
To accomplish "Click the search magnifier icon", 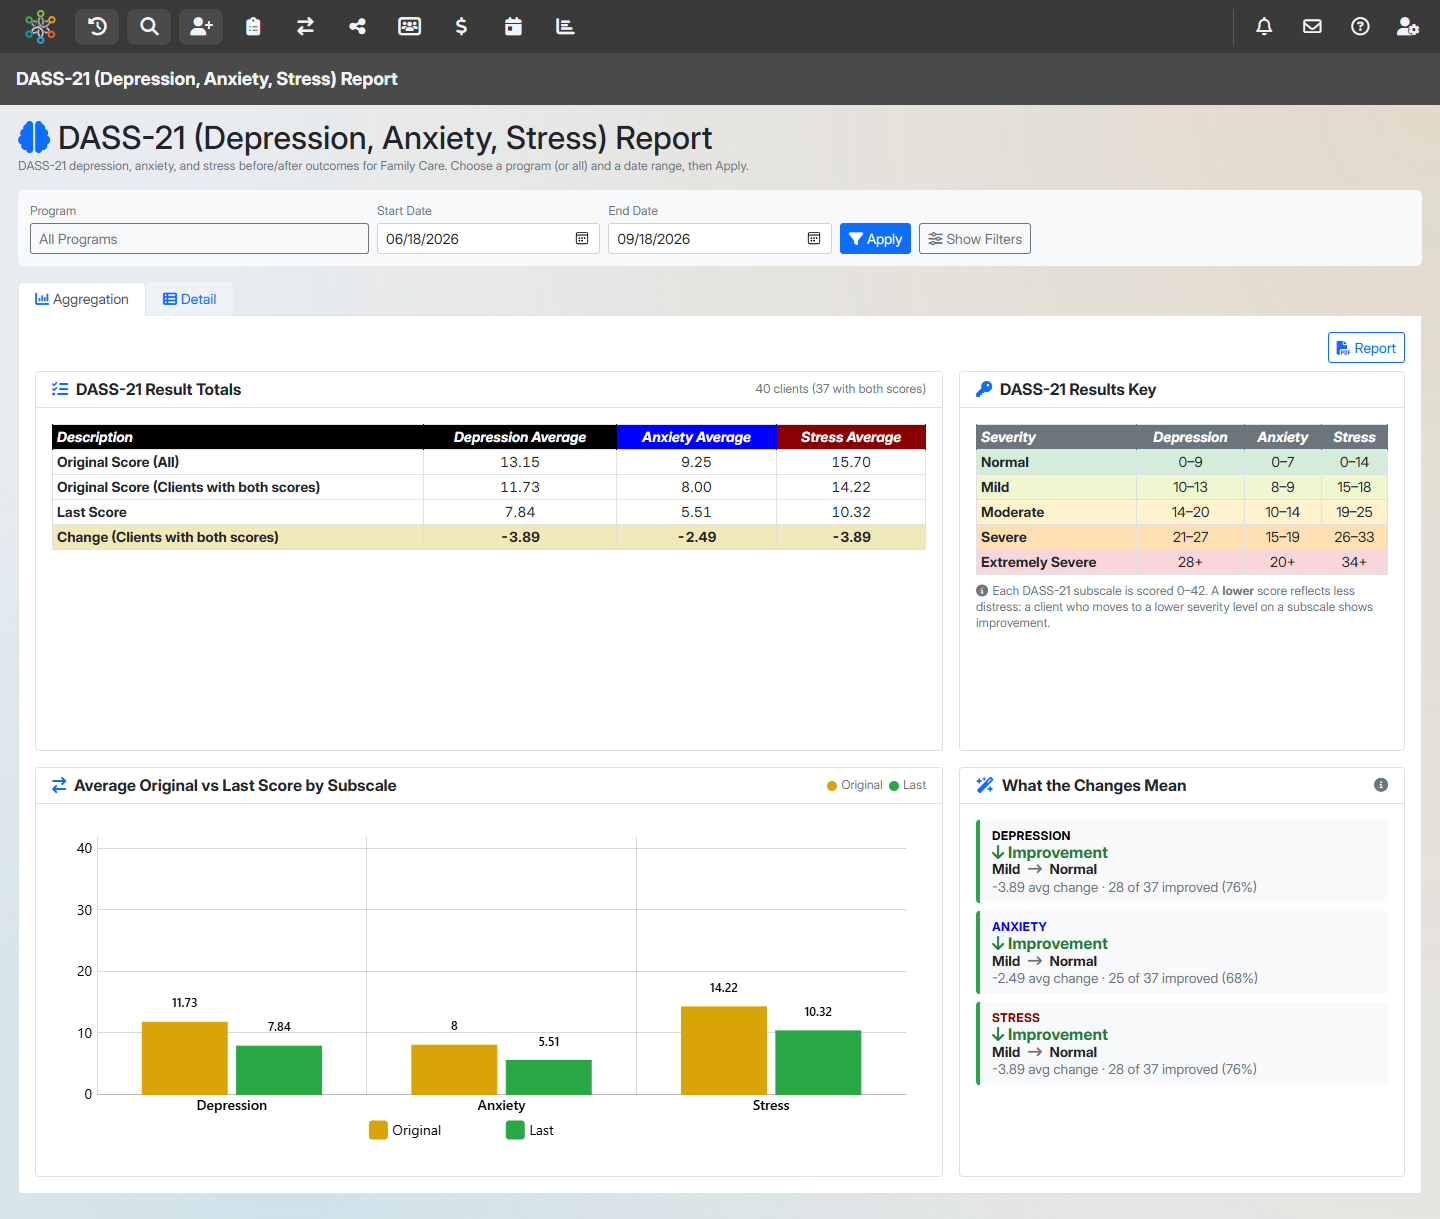I will click(149, 27).
